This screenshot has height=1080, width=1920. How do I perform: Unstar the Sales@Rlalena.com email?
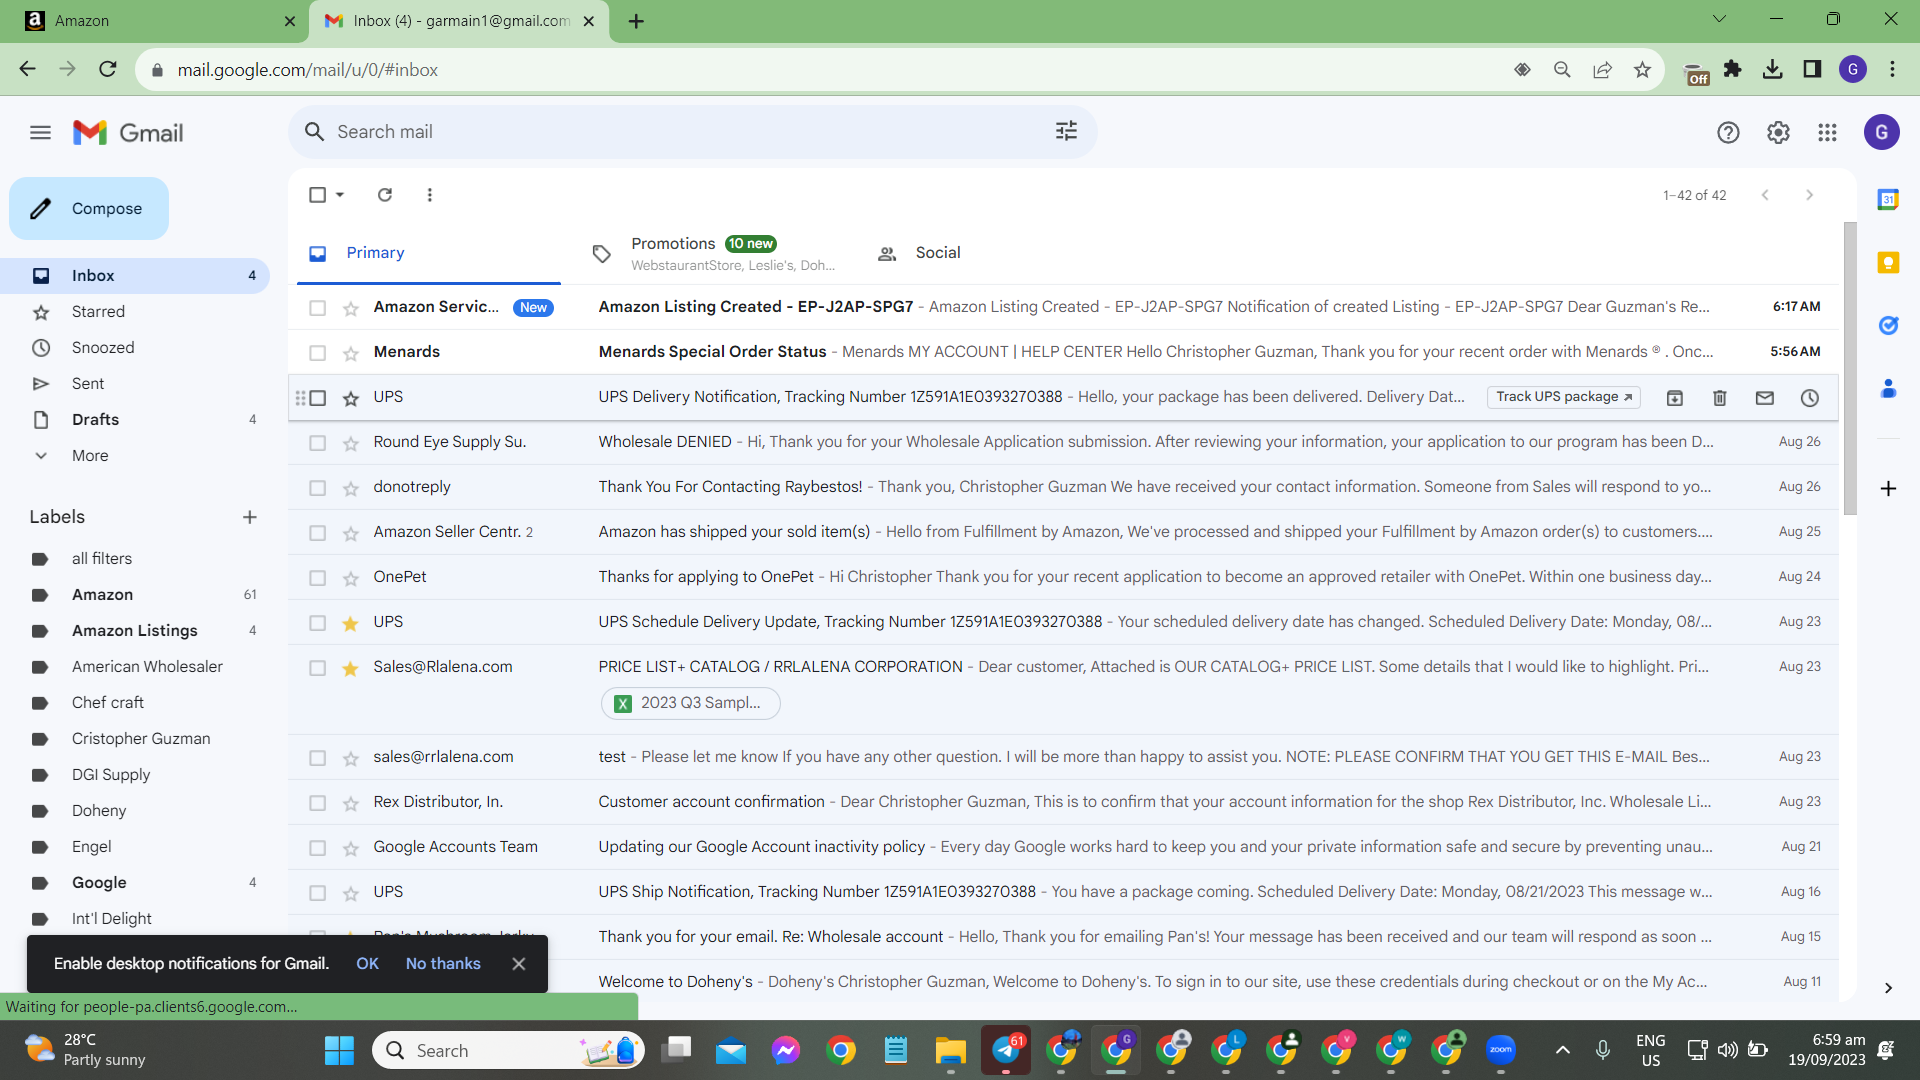coord(351,669)
